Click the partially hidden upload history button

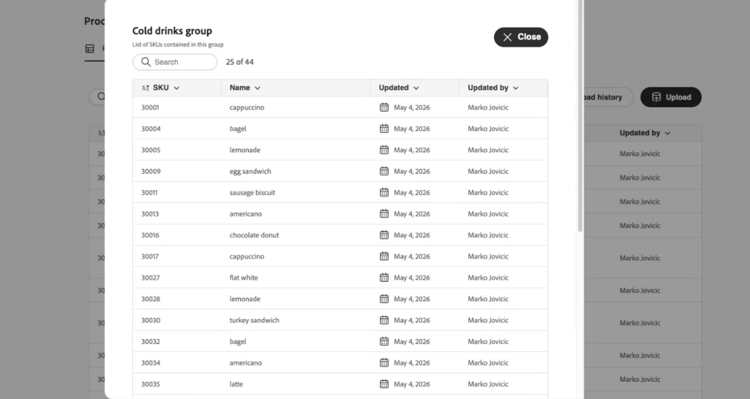[607, 97]
